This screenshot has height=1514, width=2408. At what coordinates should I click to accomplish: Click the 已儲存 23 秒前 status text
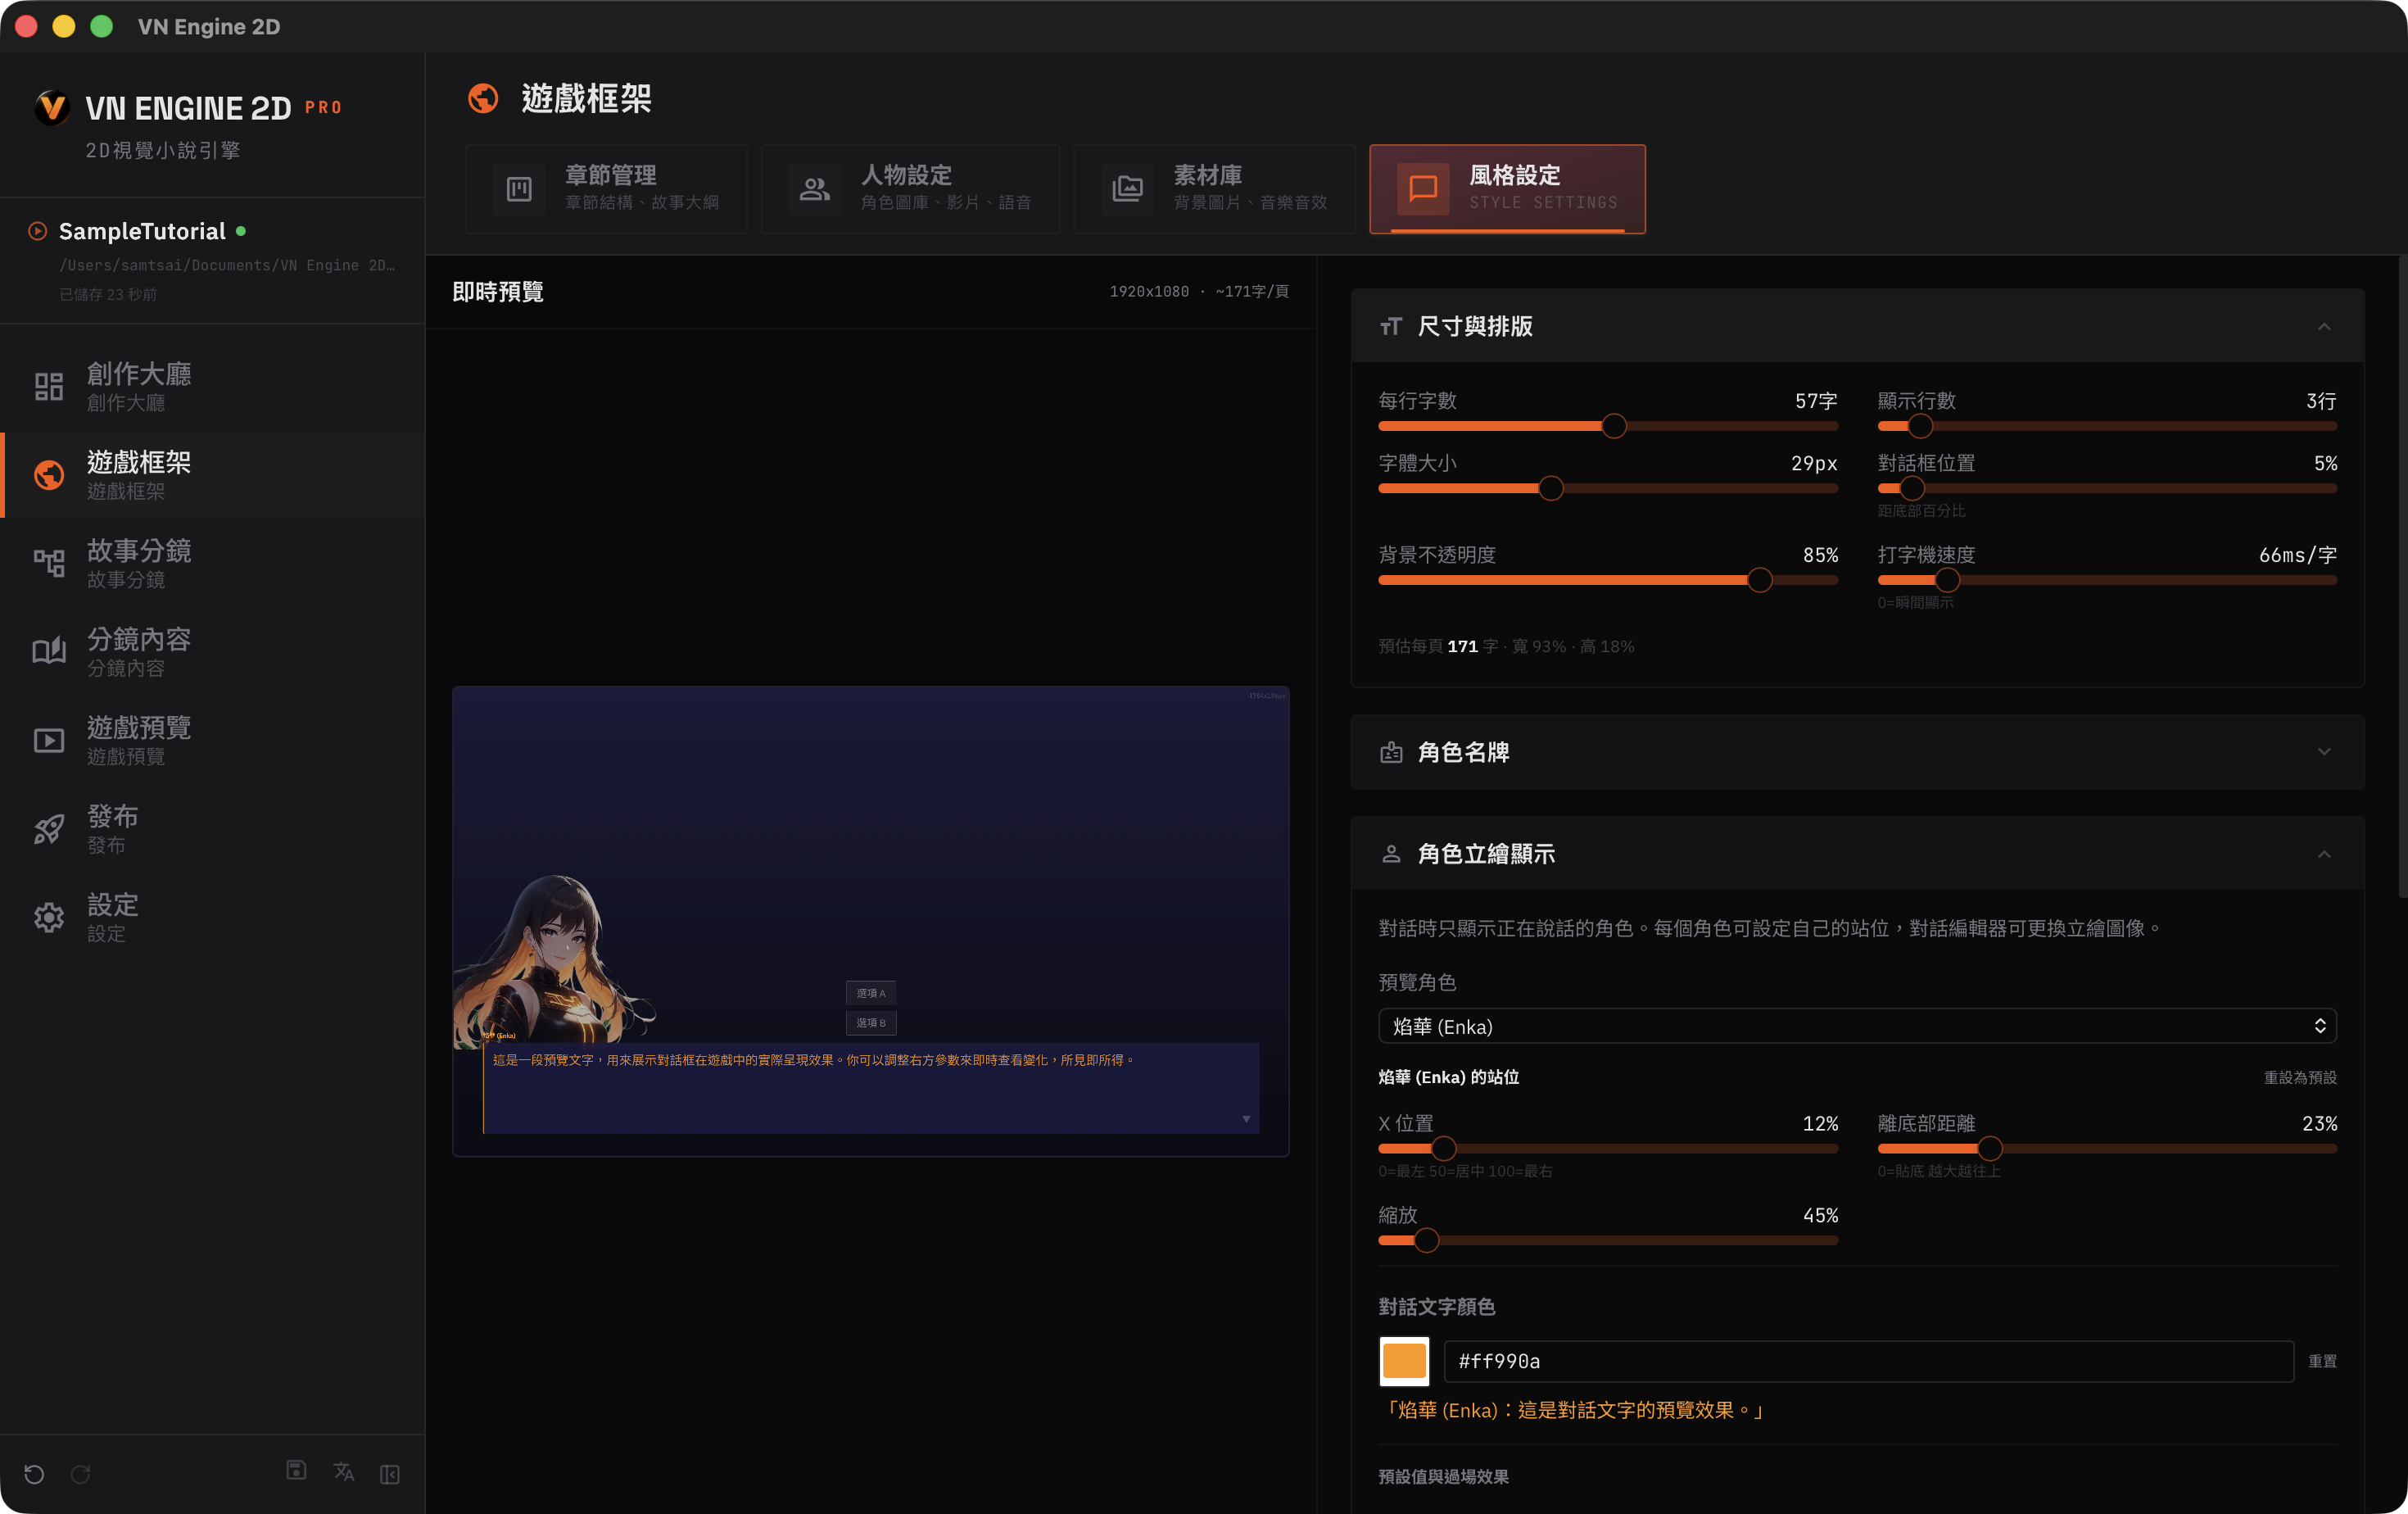108,294
